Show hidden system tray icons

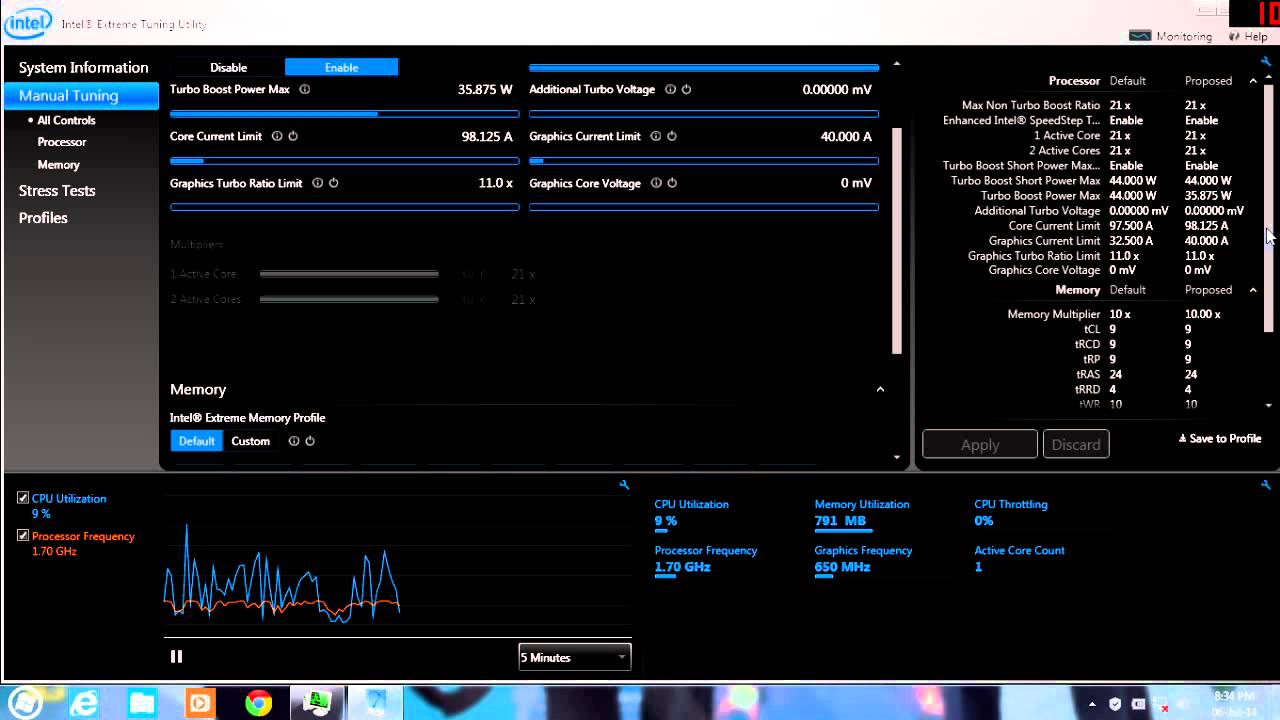tap(1092, 704)
